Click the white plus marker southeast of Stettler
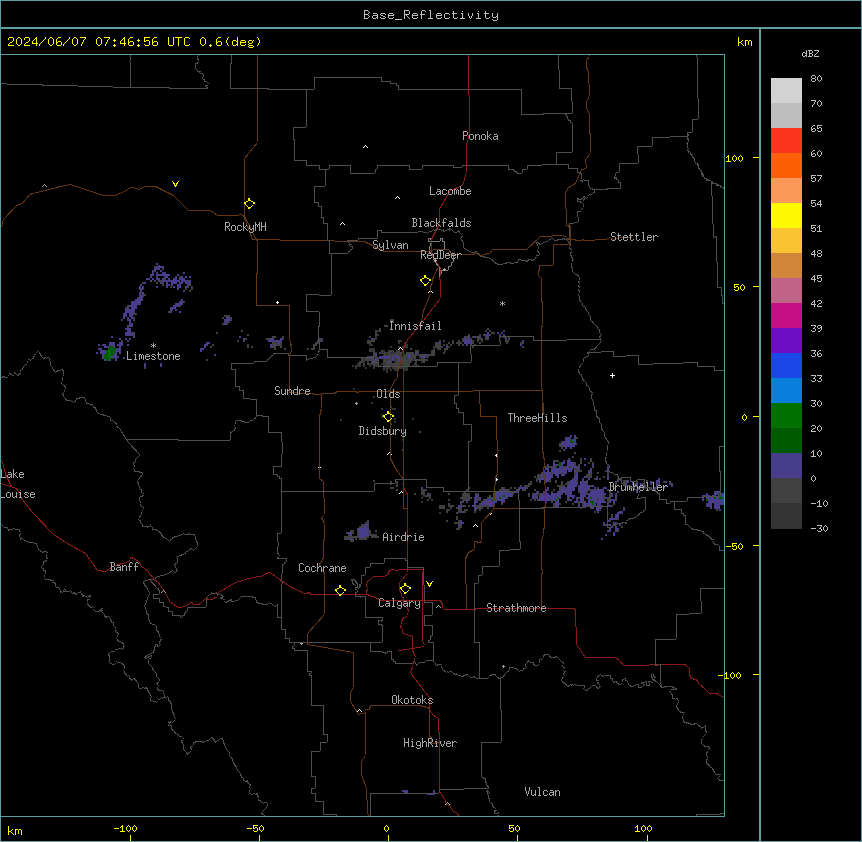This screenshot has height=842, width=862. pos(612,375)
